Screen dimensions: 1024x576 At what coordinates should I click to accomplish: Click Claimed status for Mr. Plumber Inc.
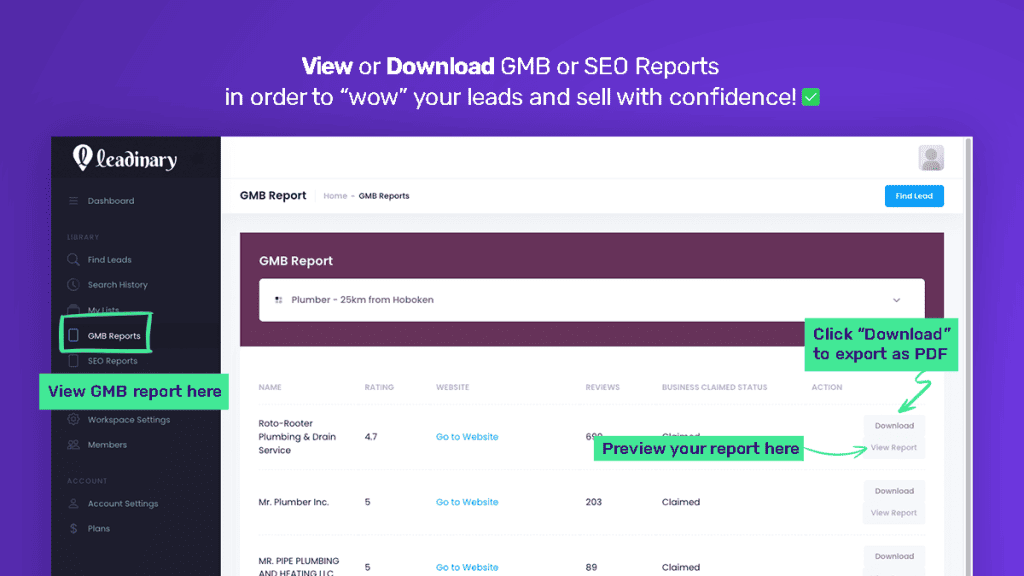[680, 502]
